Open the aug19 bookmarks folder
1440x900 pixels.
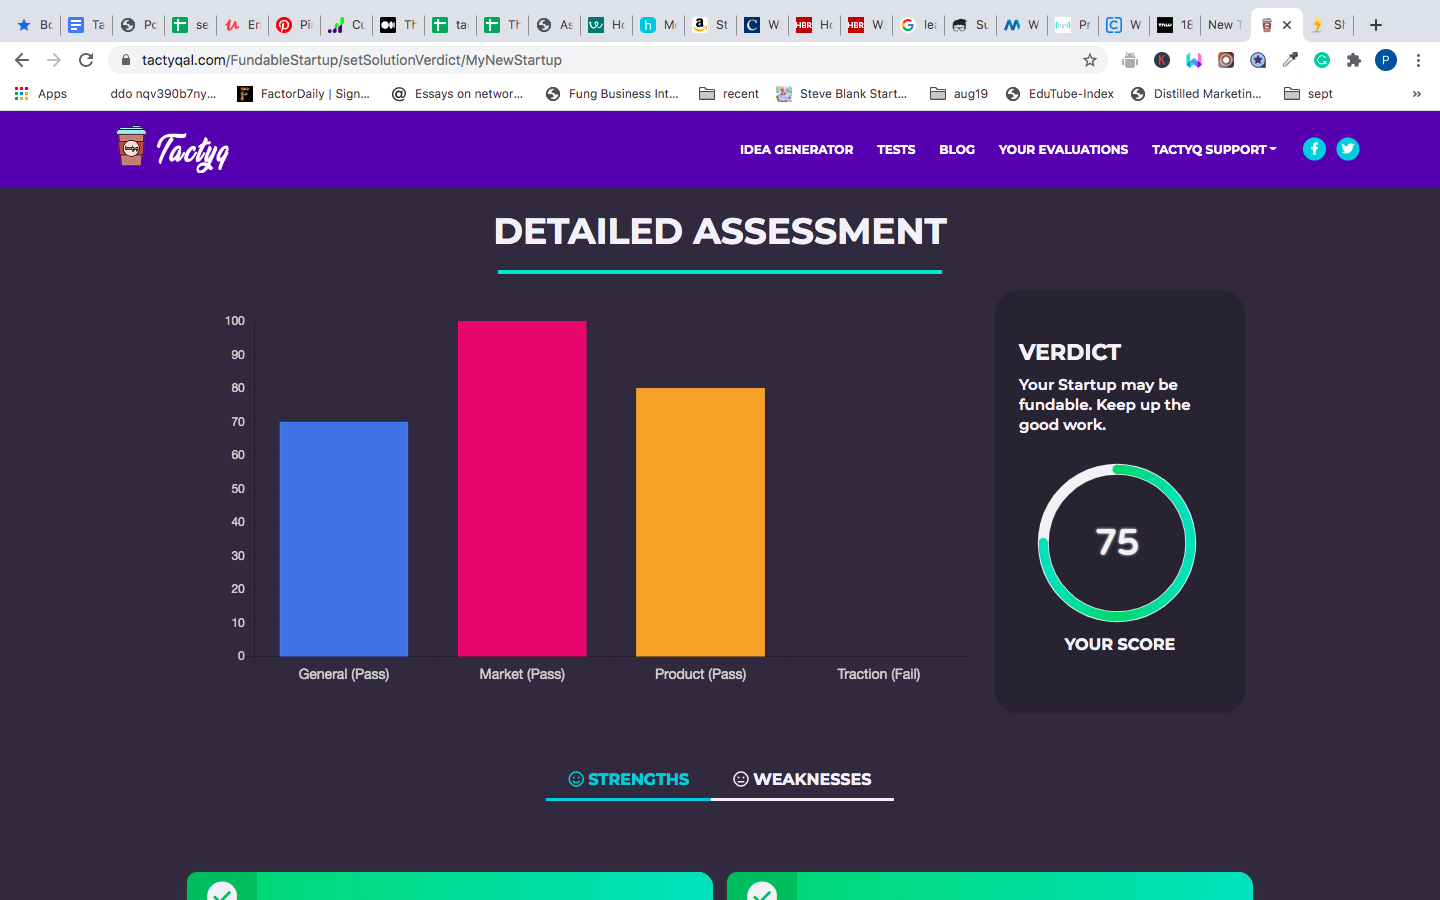point(959,94)
